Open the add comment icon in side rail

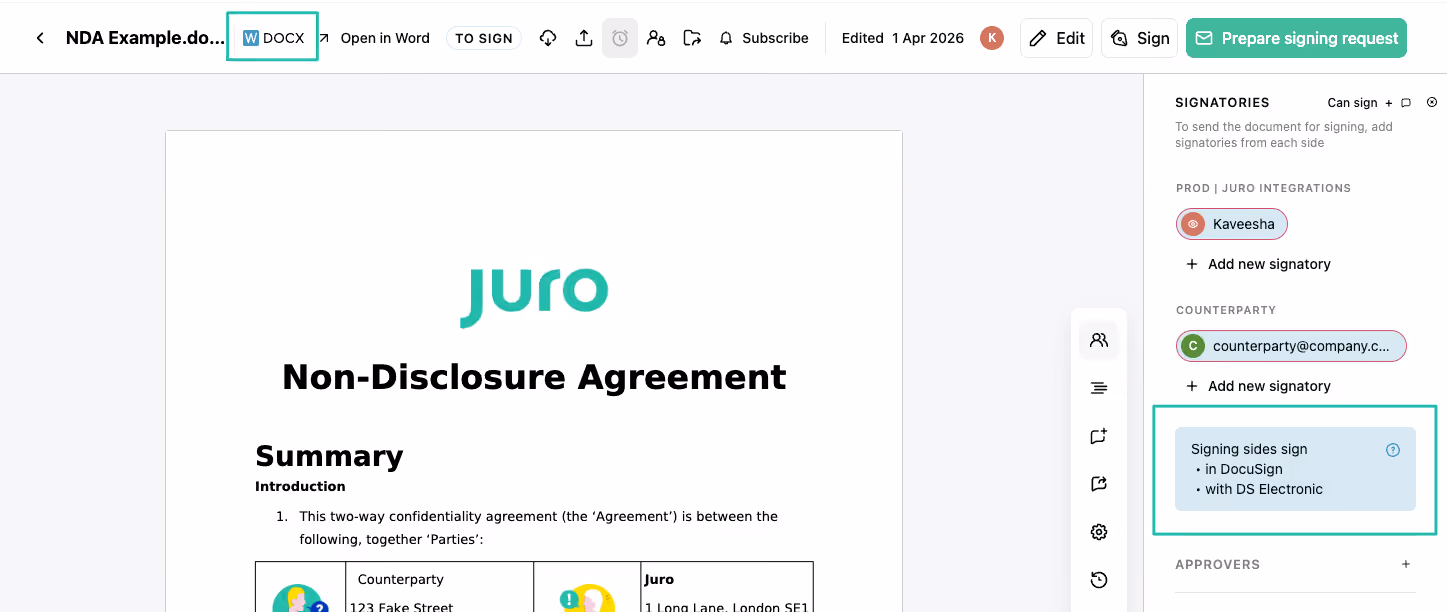1099,436
